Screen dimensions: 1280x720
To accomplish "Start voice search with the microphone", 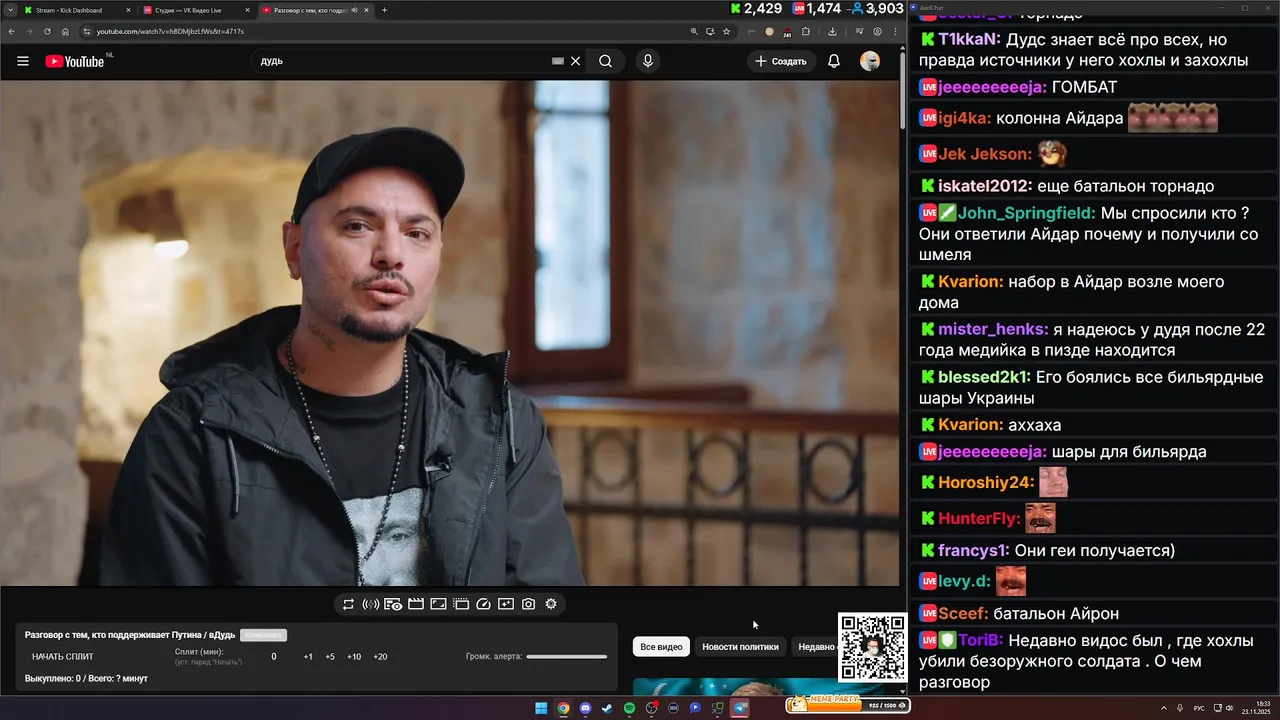I will tap(648, 61).
